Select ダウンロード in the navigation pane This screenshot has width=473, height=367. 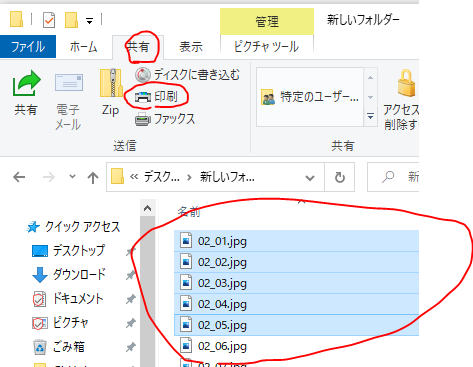coord(79,275)
